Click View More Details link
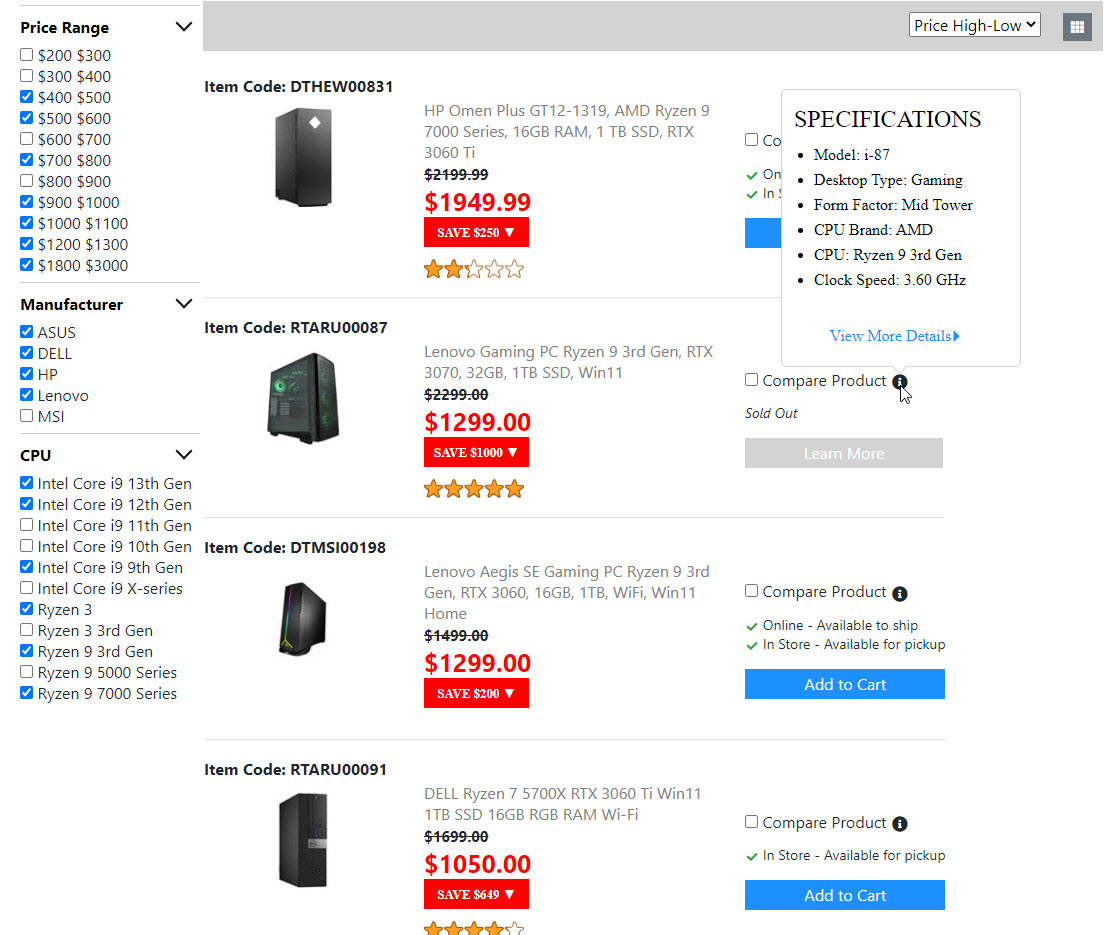The image size is (1117, 935). [894, 336]
